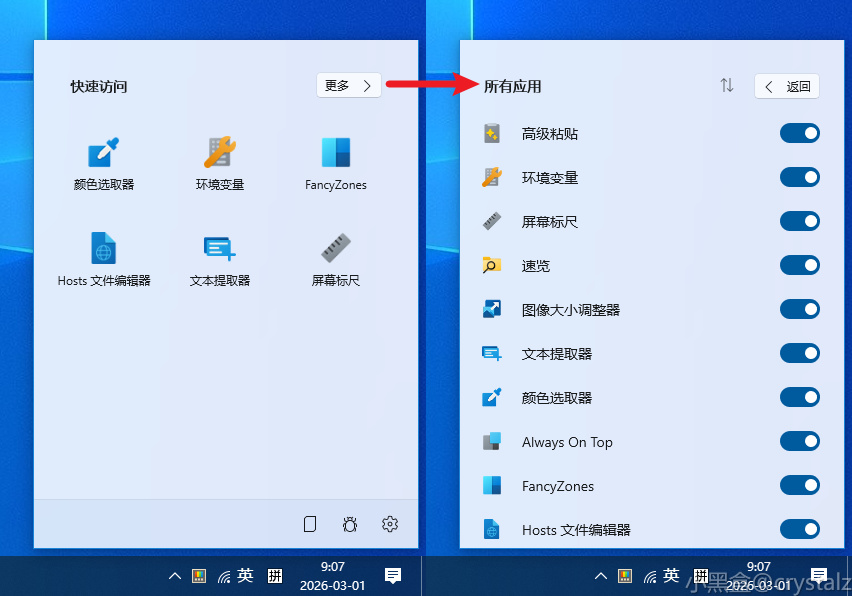The width and height of the screenshot is (852, 596).
Task: Click the 返回 back button
Action: [x=786, y=86]
